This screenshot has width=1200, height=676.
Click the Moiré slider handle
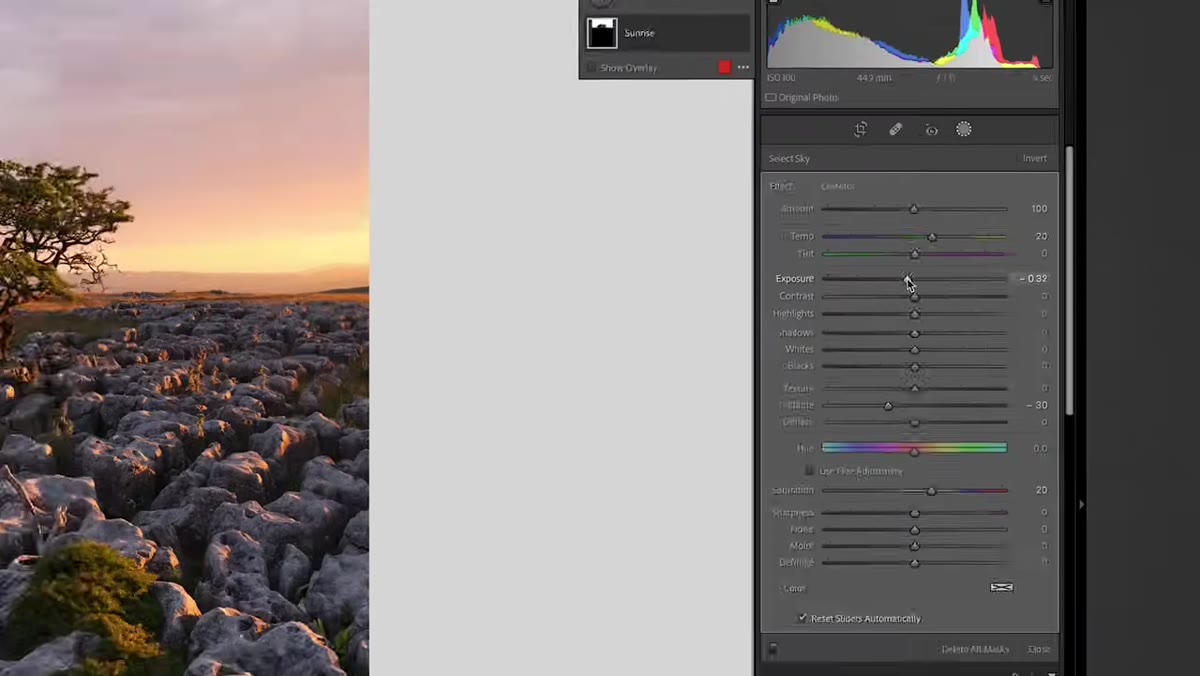click(x=914, y=546)
